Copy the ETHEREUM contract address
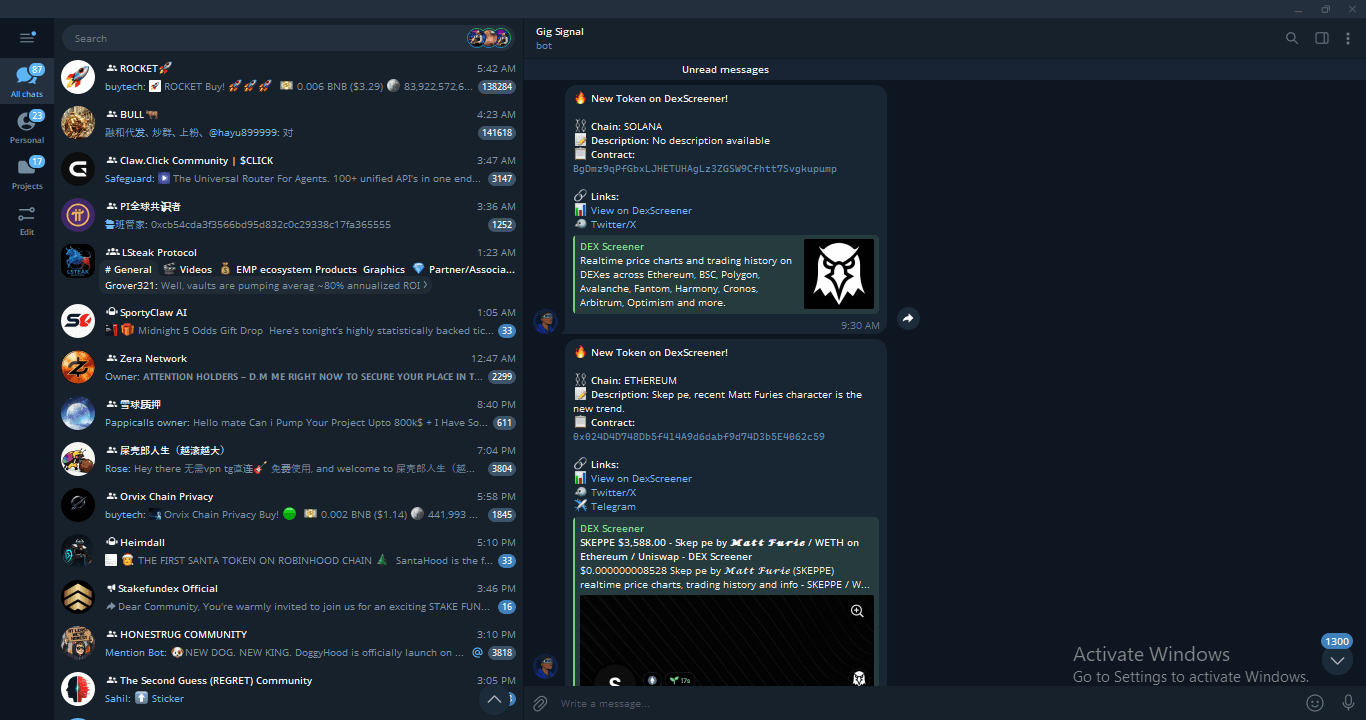The image size is (1366, 720). [x=699, y=437]
